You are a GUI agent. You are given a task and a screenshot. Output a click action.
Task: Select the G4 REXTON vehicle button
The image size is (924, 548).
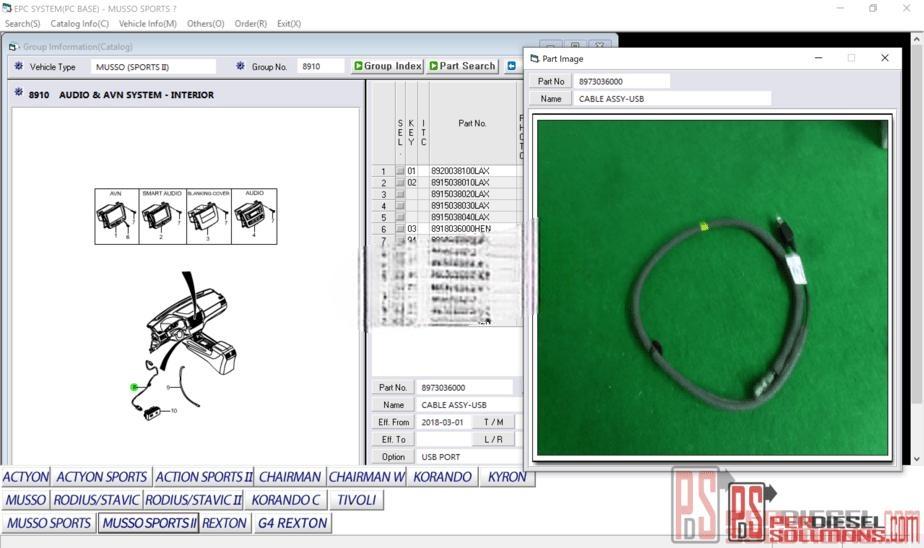coord(292,523)
